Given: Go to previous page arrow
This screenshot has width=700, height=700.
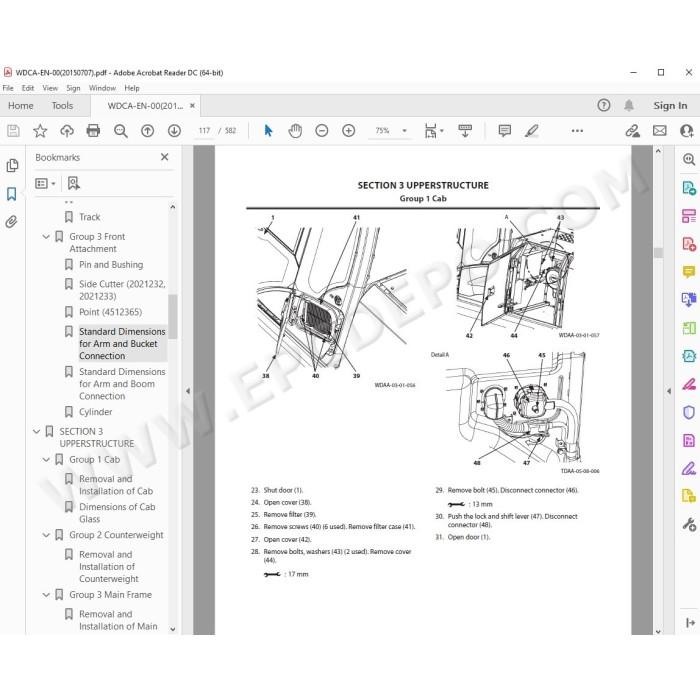Looking at the screenshot, I should pyautogui.click(x=147, y=131).
